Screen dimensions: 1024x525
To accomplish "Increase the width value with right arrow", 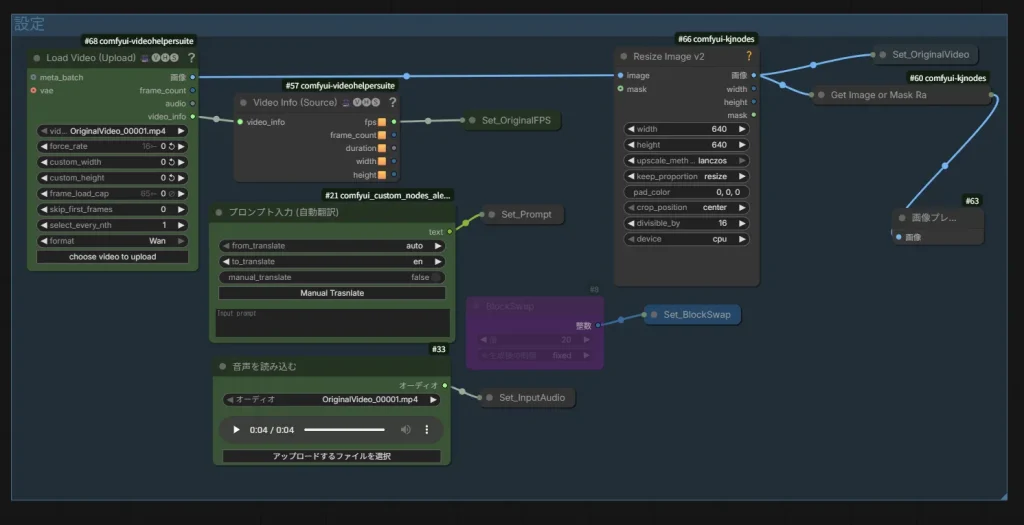I will [742, 129].
